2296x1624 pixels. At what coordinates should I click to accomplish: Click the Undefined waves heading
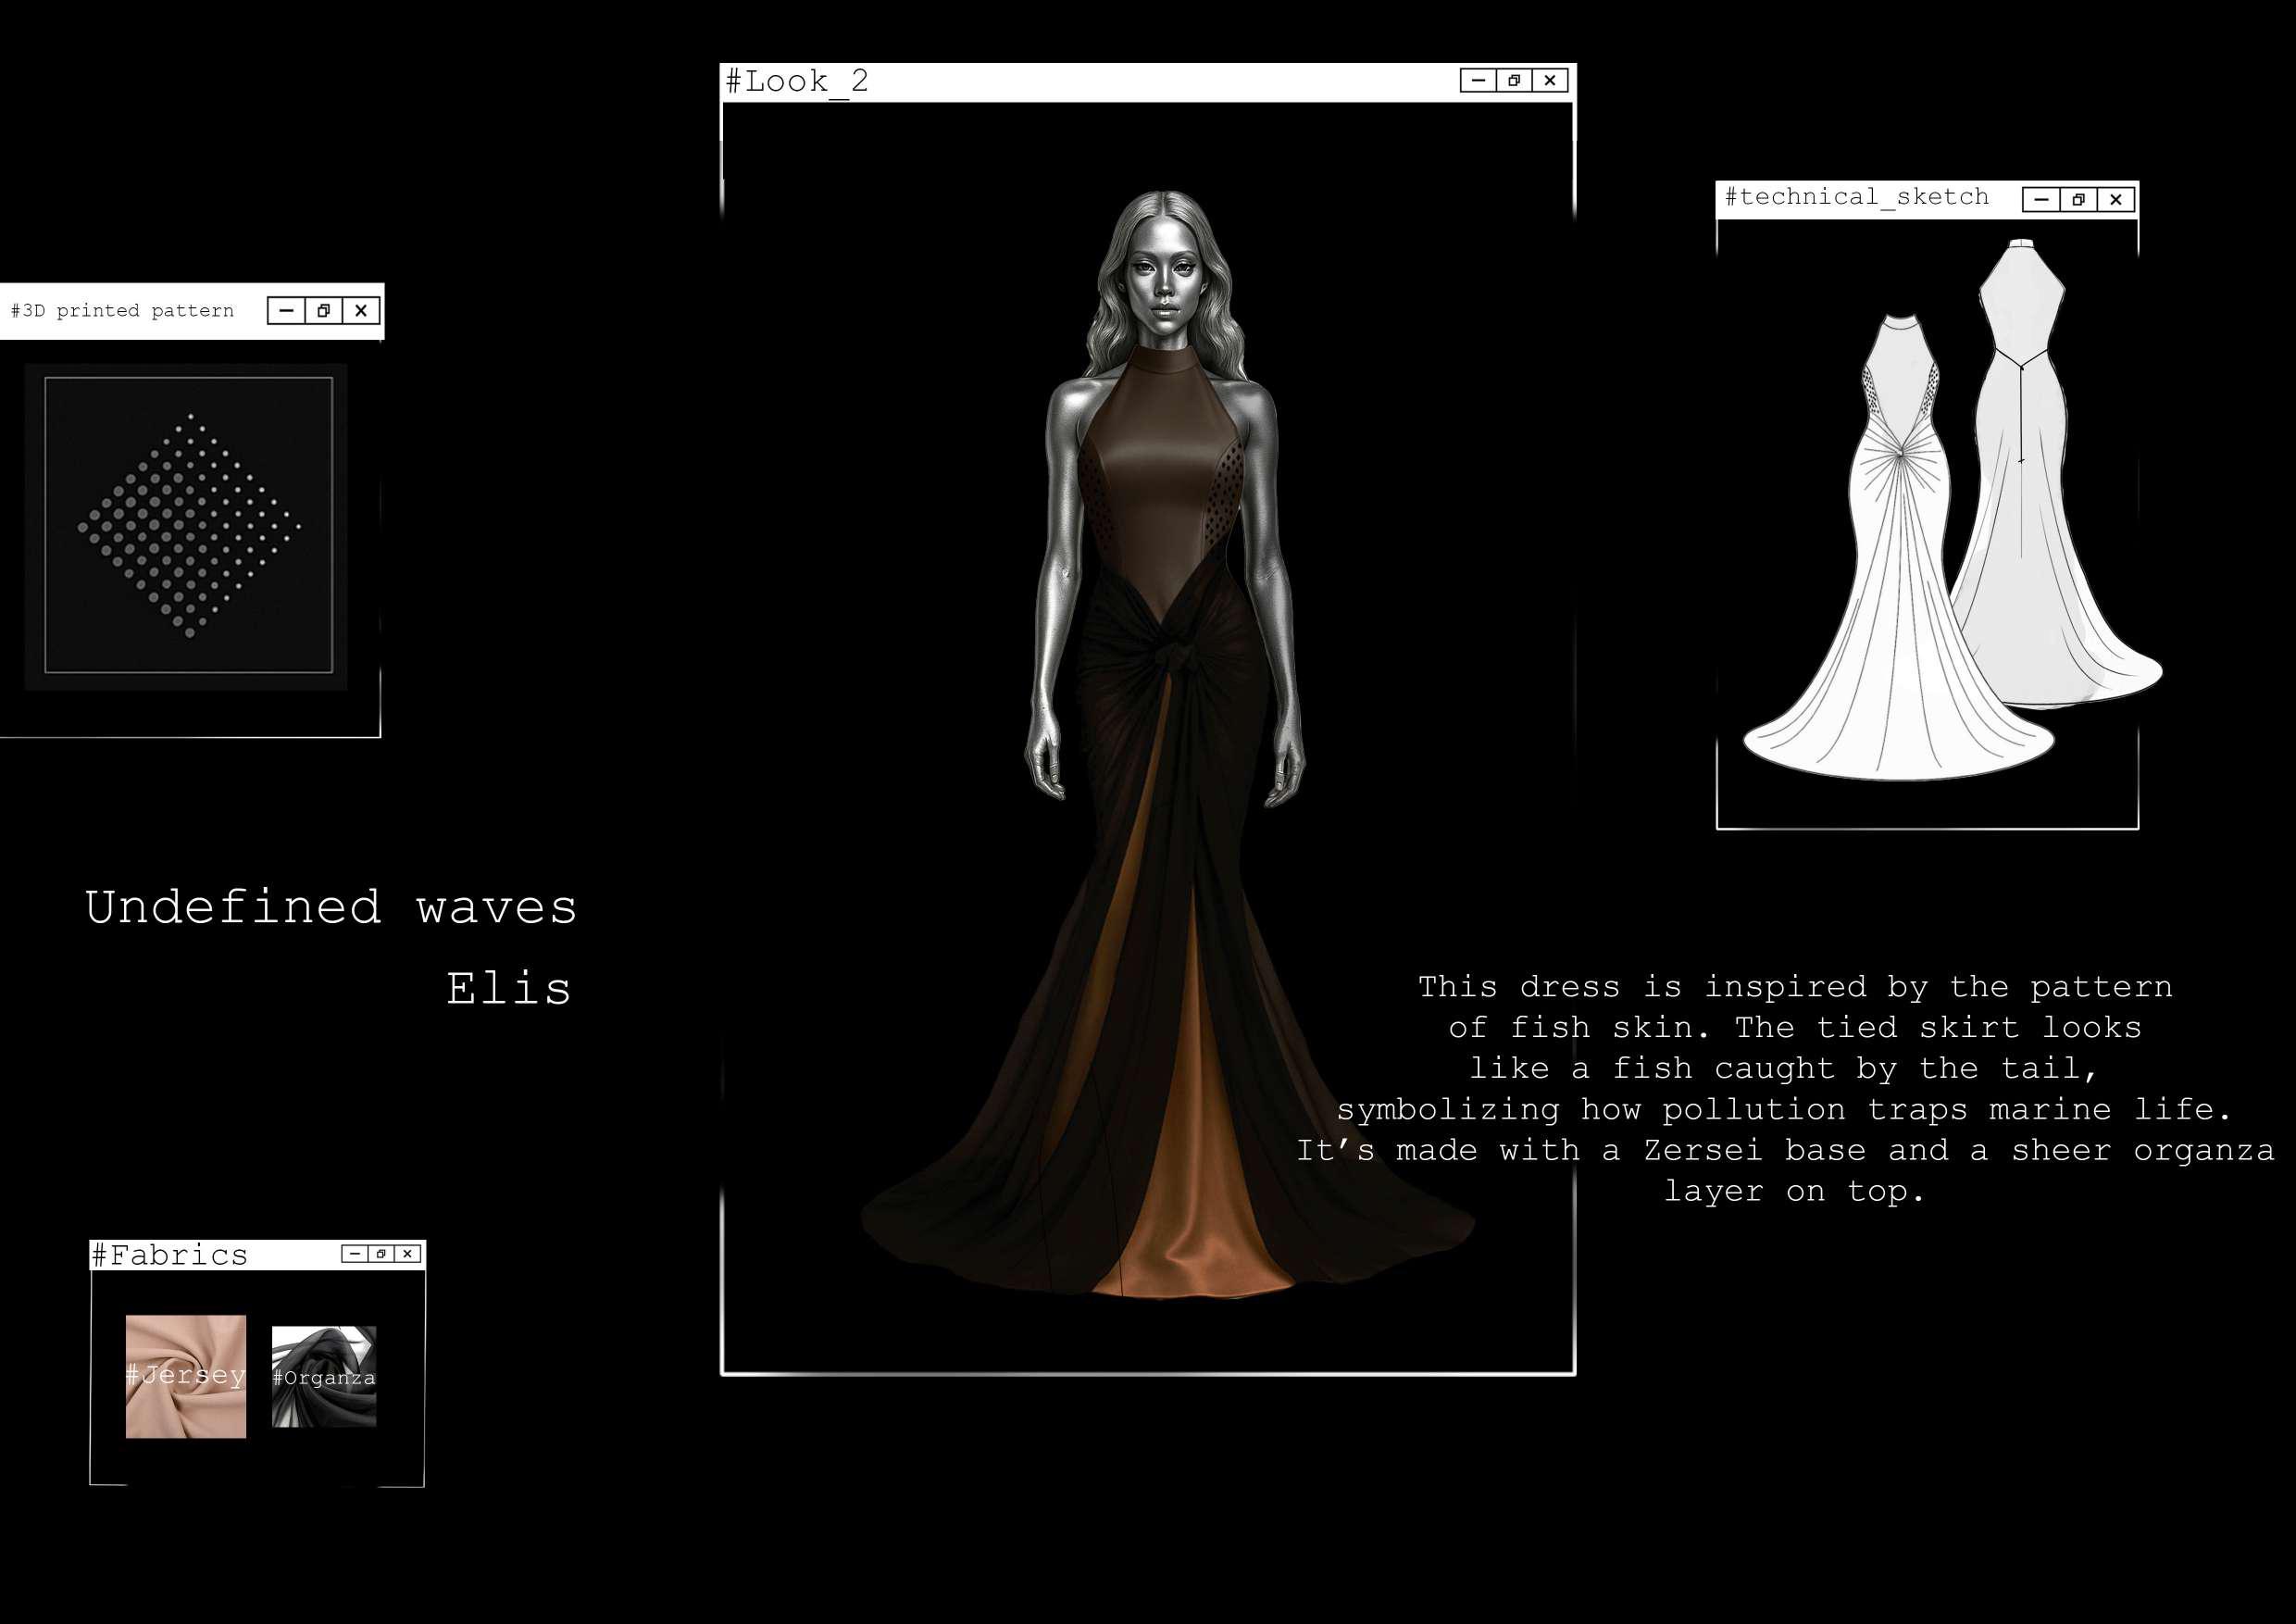(331, 908)
